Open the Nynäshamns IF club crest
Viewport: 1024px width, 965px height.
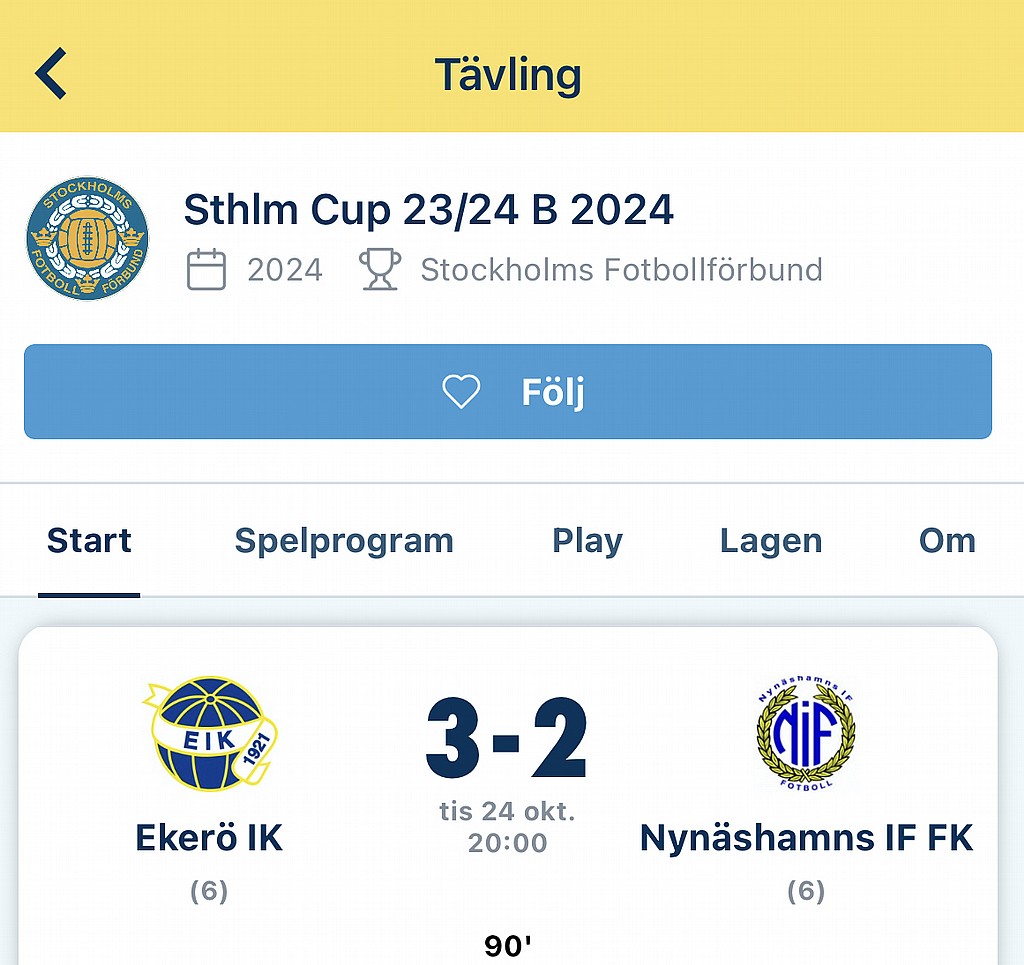point(806,736)
